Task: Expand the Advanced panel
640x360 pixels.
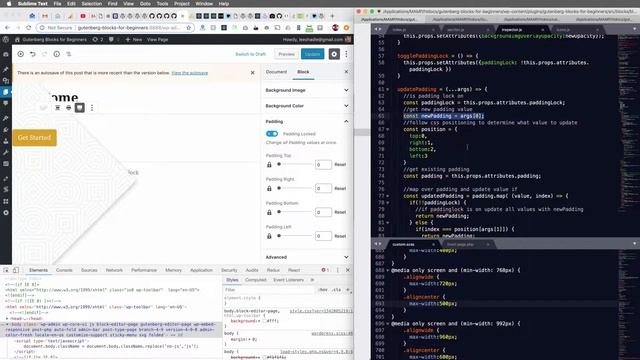Action: coord(307,257)
